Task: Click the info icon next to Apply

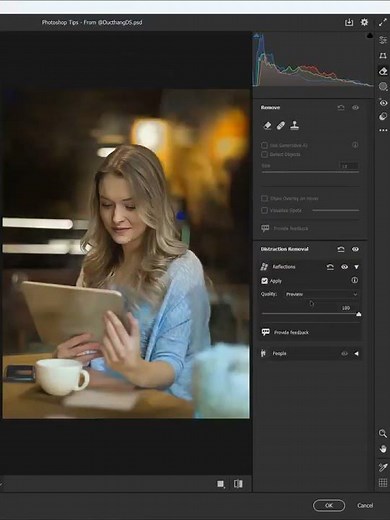Action: point(354,280)
